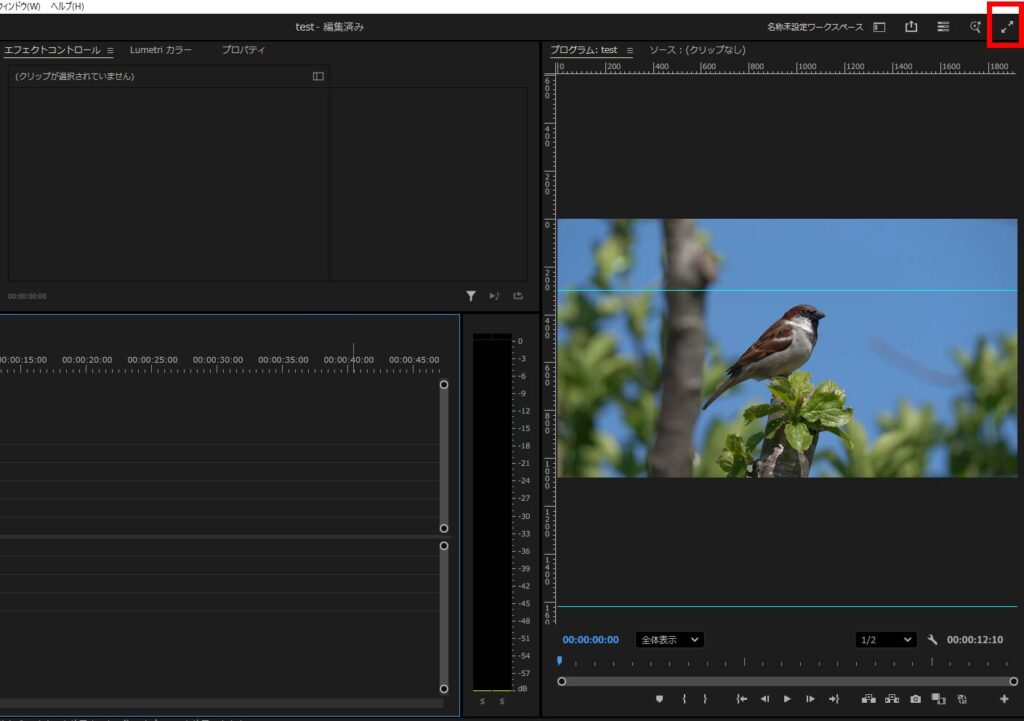Viewport: 1024px width, 721px height.
Task: Switch to the ソース：(クリップなし) tab
Action: [x=697, y=50]
